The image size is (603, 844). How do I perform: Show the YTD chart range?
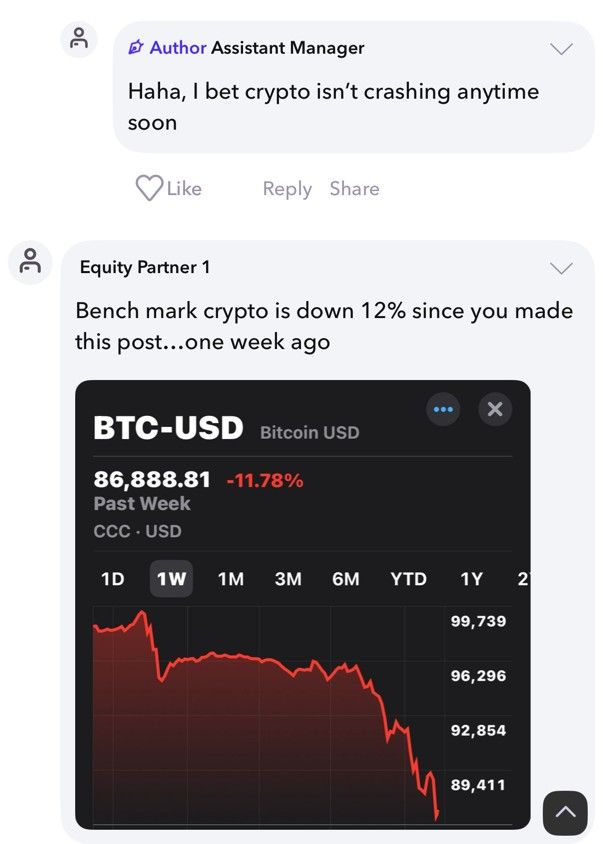(409, 579)
